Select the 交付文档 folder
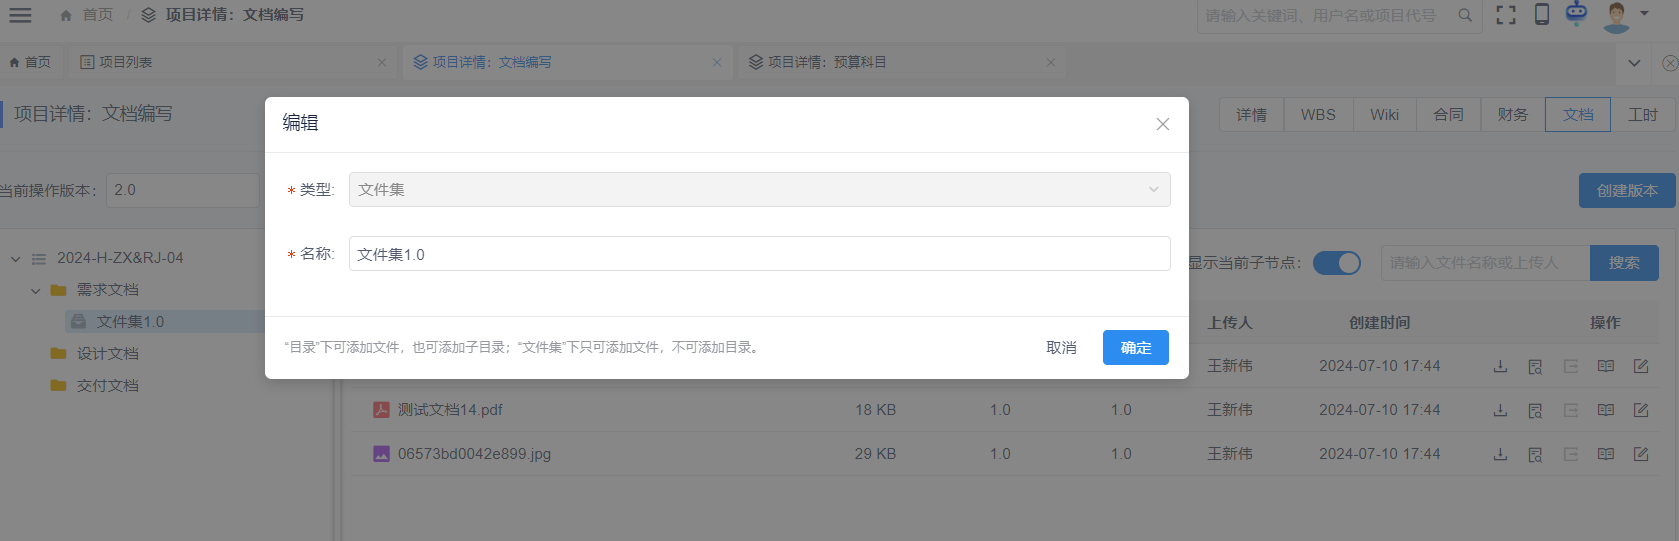1679x541 pixels. pos(108,386)
